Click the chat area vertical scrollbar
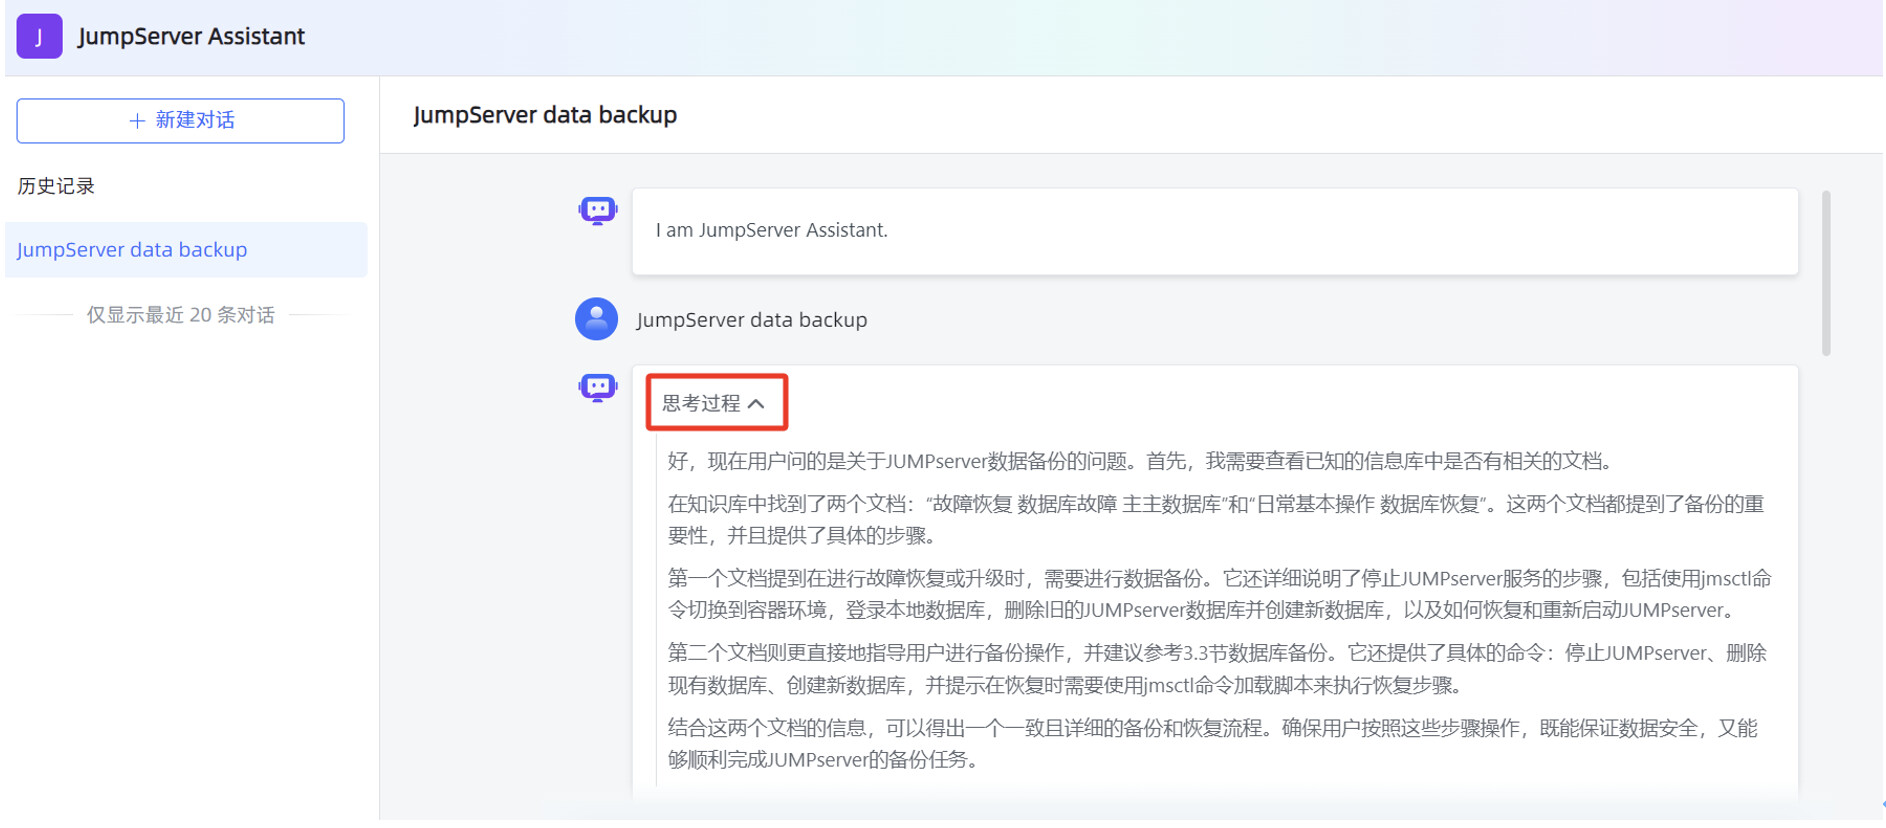1886x828 pixels. (x=1826, y=273)
